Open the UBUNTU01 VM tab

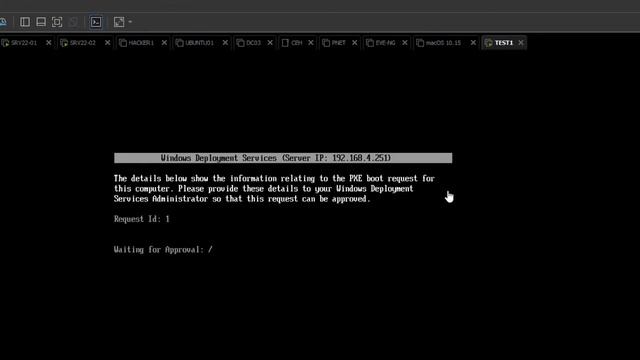(x=199, y=43)
